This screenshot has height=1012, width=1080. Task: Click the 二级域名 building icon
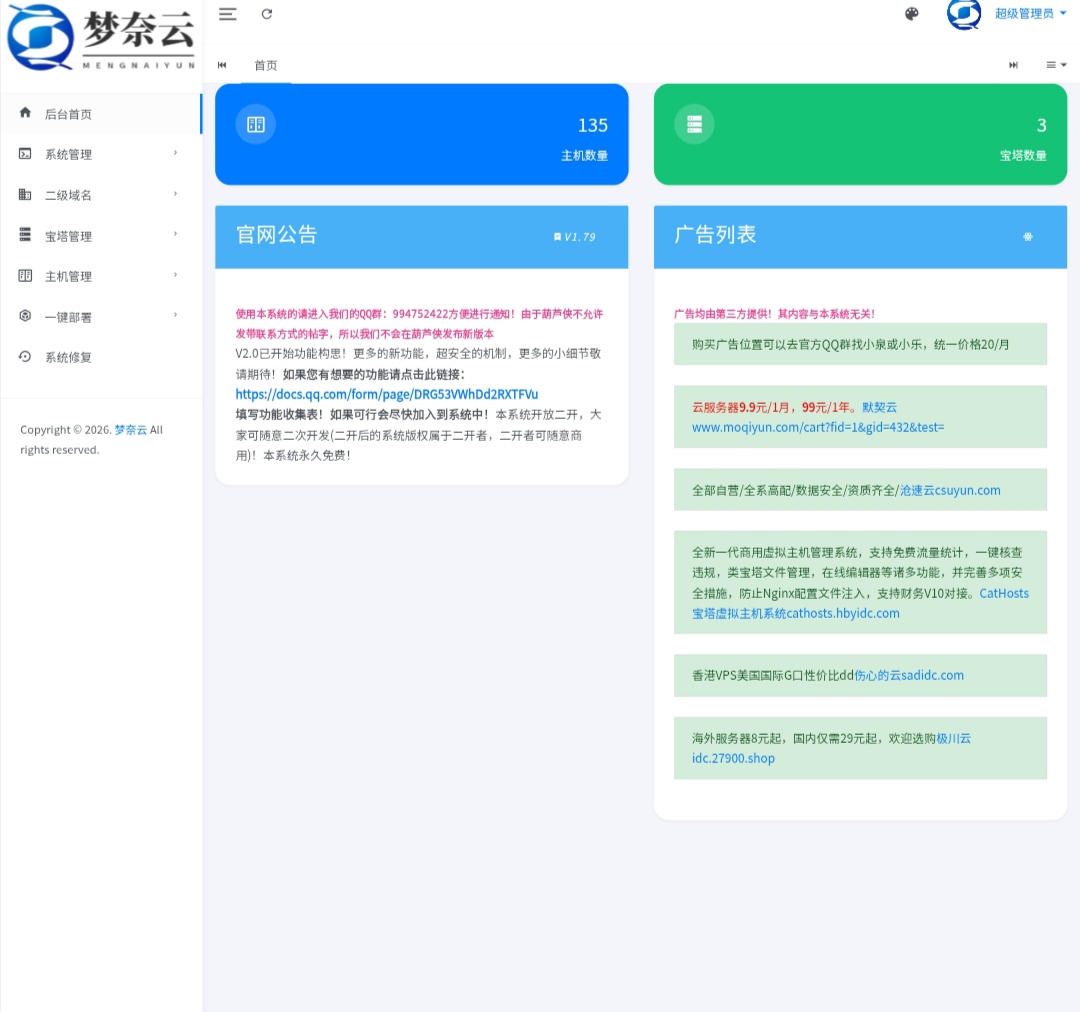25,194
